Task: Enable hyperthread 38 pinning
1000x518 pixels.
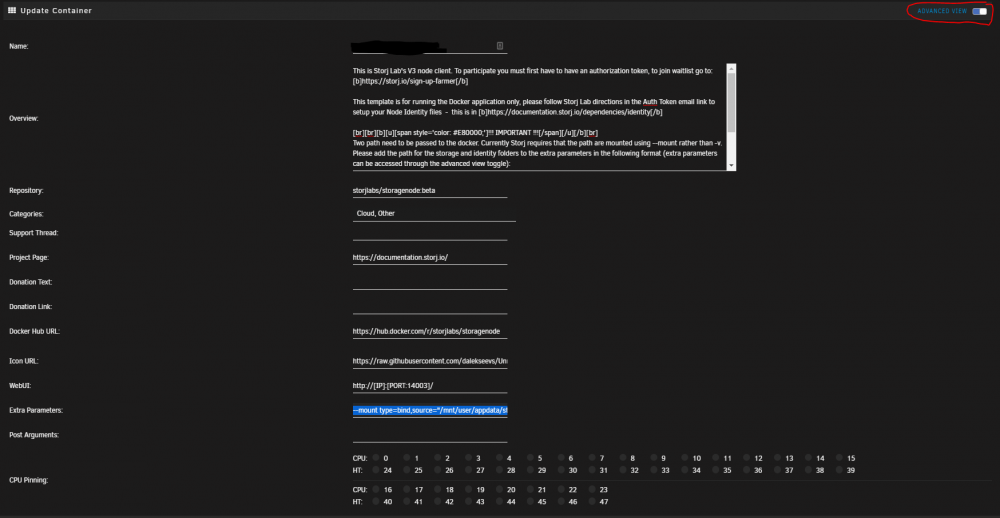Action: tap(809, 470)
